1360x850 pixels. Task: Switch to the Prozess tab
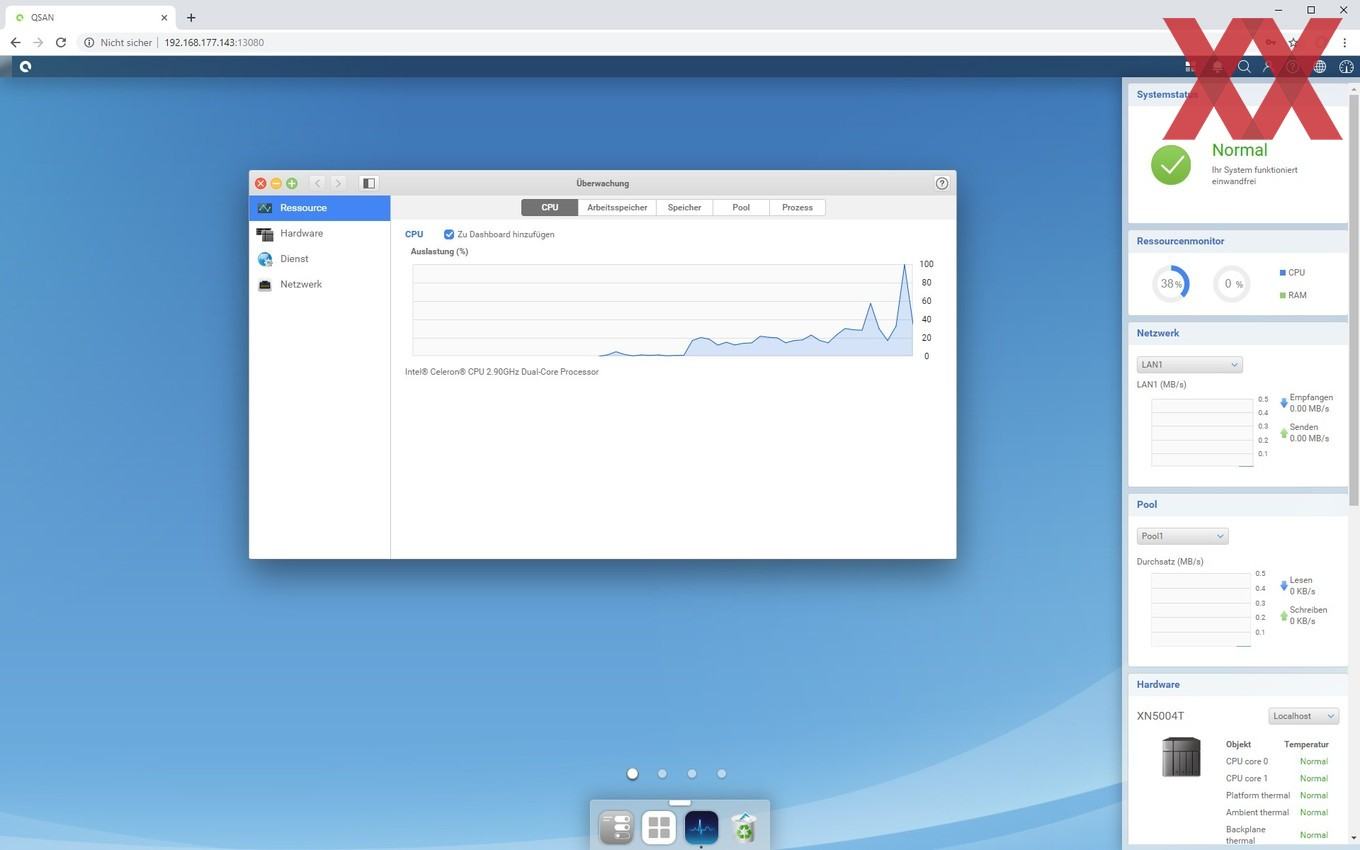(797, 207)
